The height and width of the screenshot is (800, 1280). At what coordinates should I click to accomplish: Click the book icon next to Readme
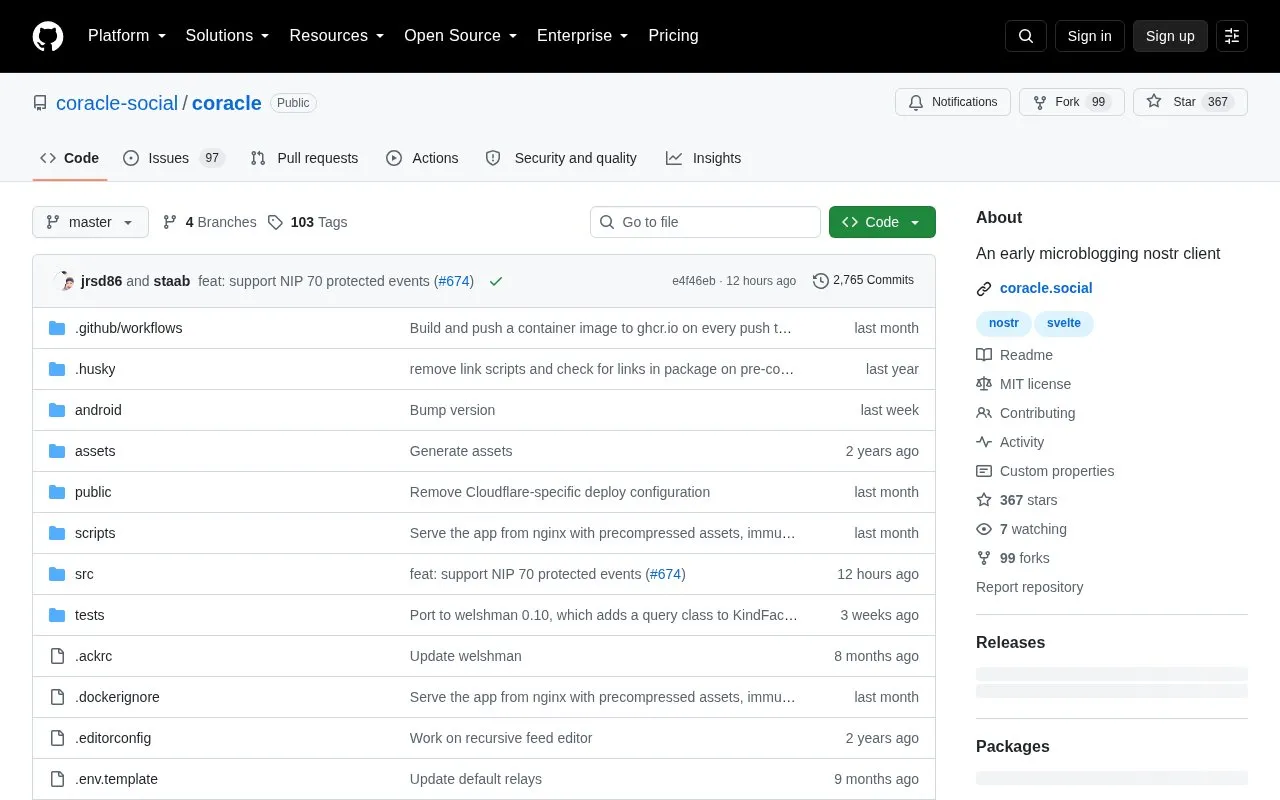[x=984, y=355]
